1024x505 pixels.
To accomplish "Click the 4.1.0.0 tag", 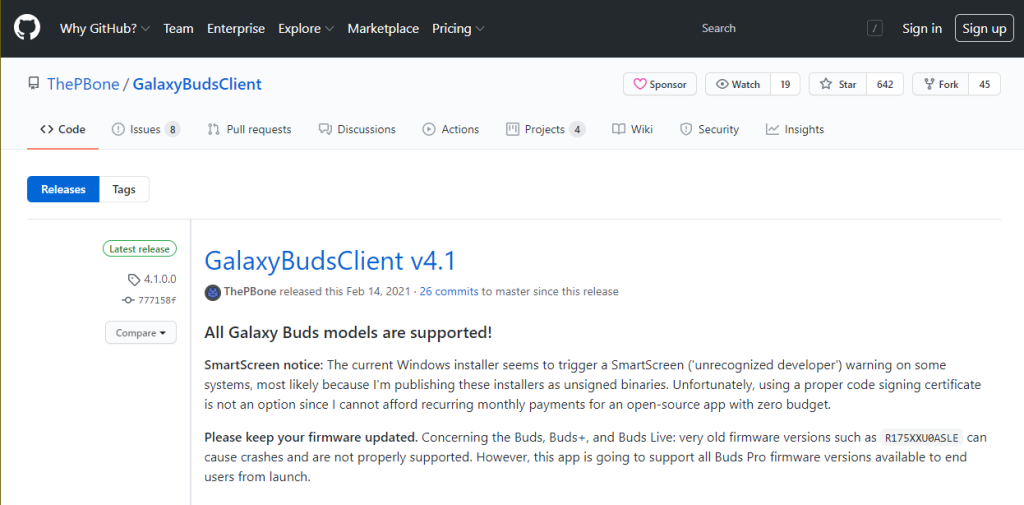I will pos(152,280).
